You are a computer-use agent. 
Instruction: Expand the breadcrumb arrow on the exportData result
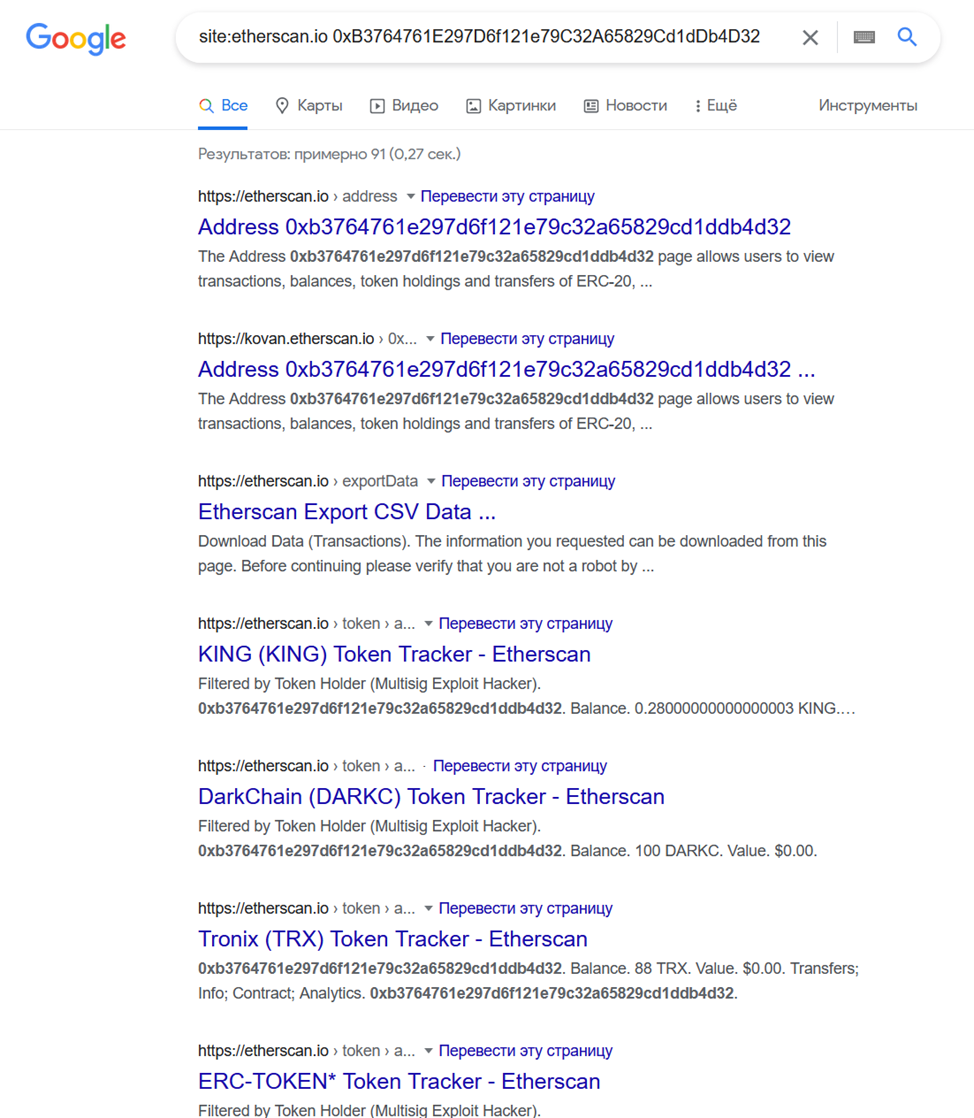(430, 481)
